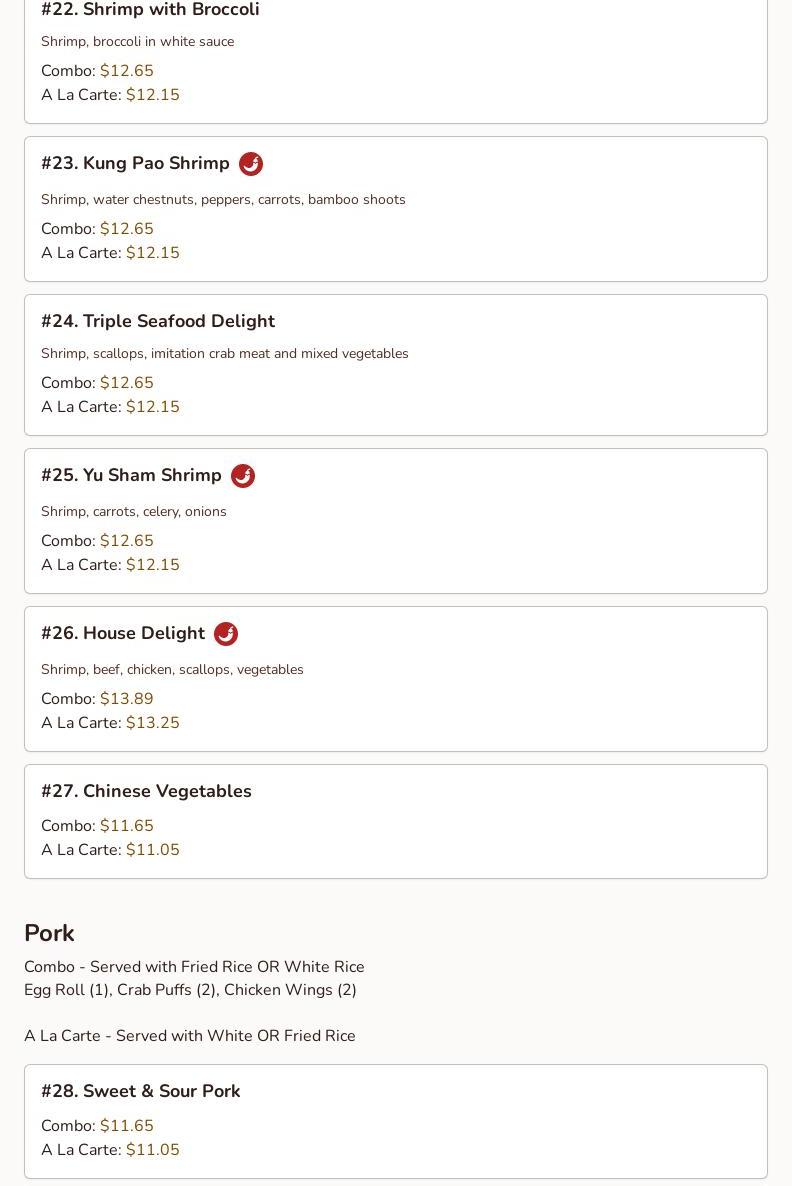This screenshot has width=792, height=1186.
Task: Click the spicy chili icon beside House Delight
Action: click(x=225, y=634)
